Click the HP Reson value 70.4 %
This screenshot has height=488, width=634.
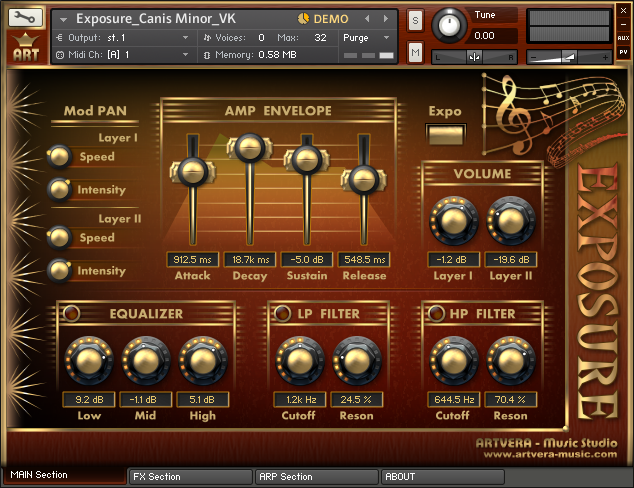tap(511, 399)
